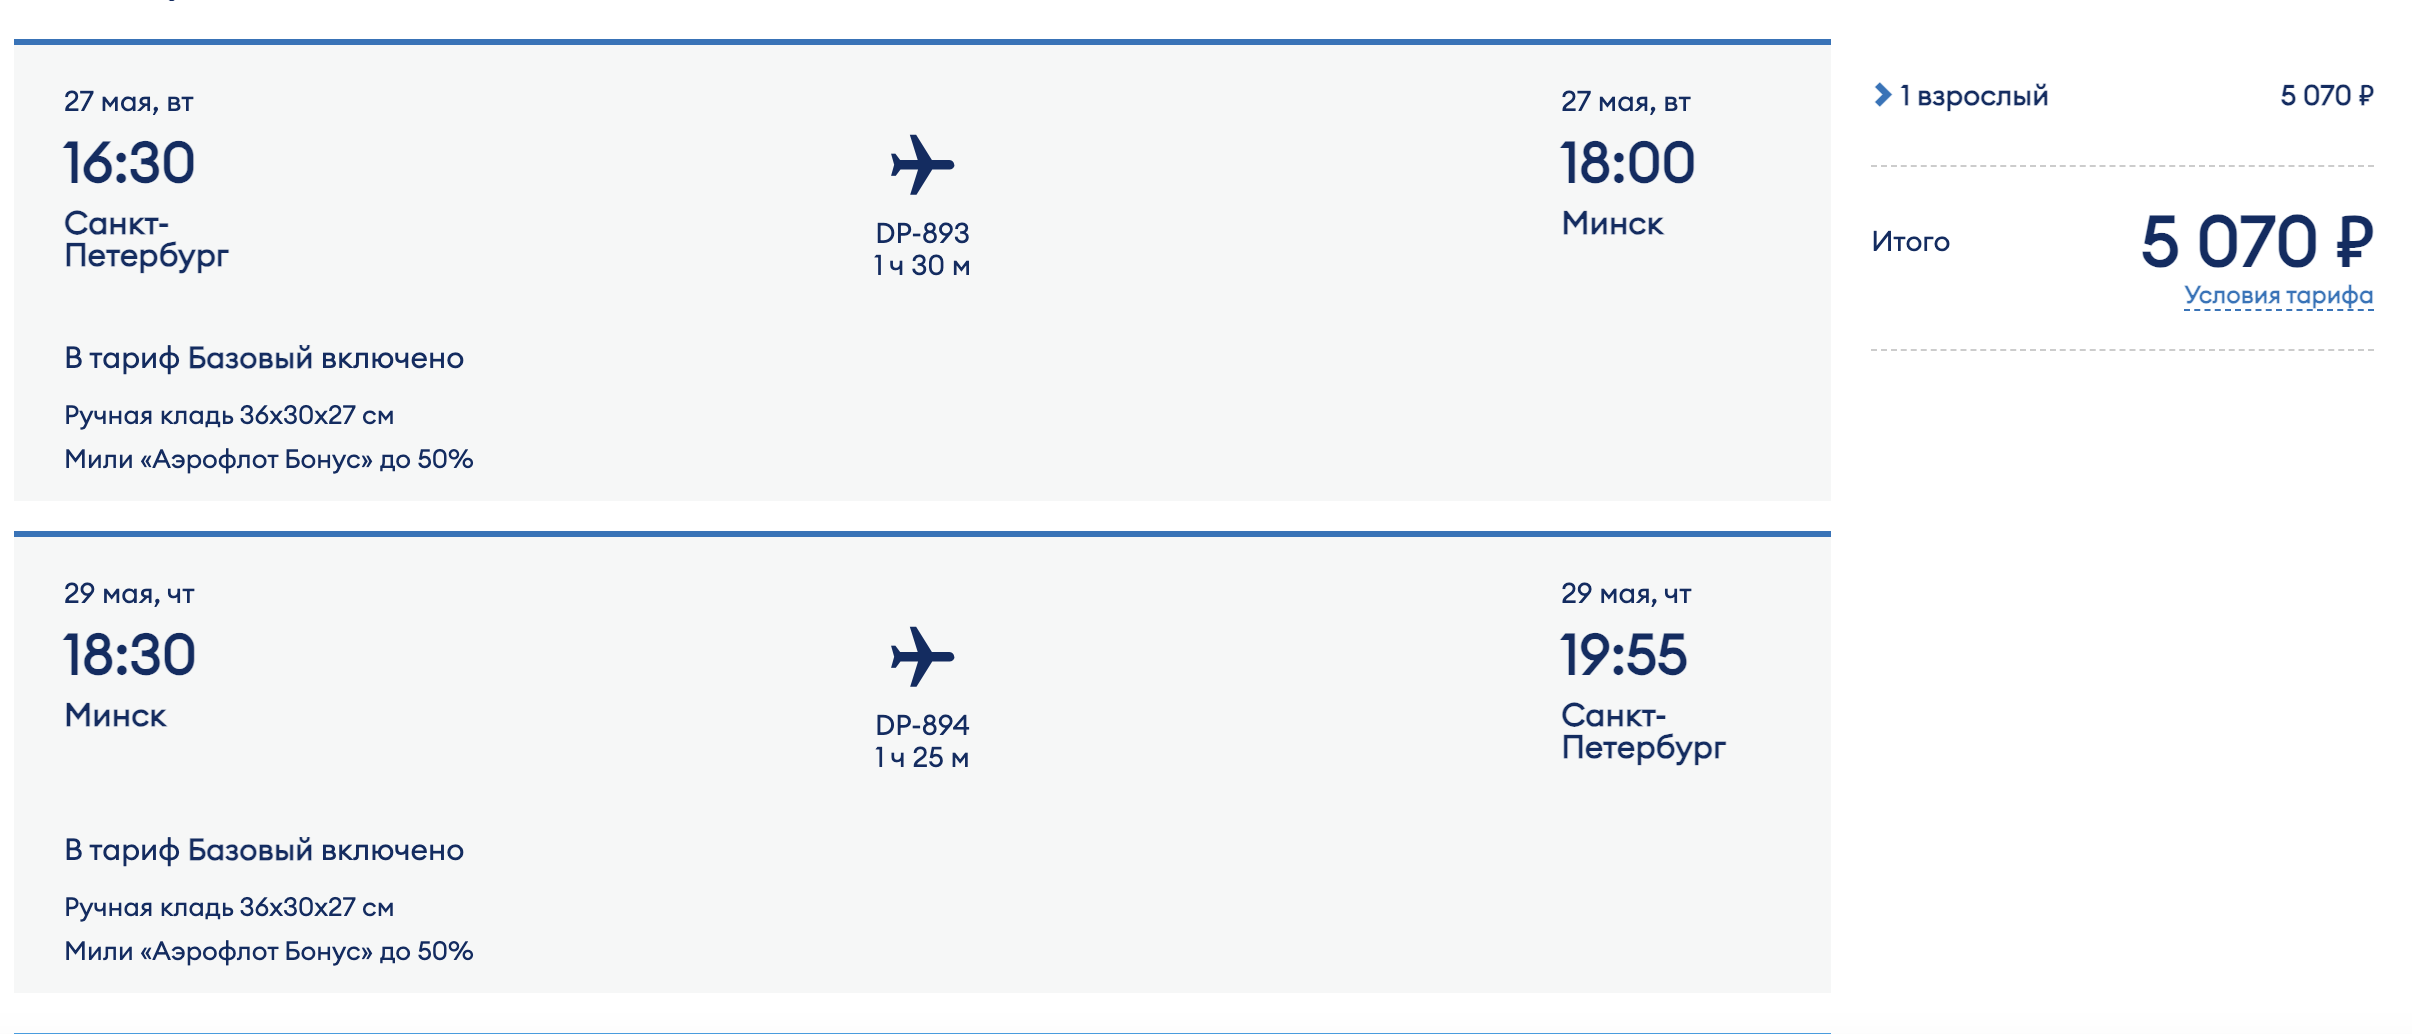This screenshot has height=1034, width=2412.
Task: Click the second В тариф Базовый включено heading
Action: click(264, 850)
